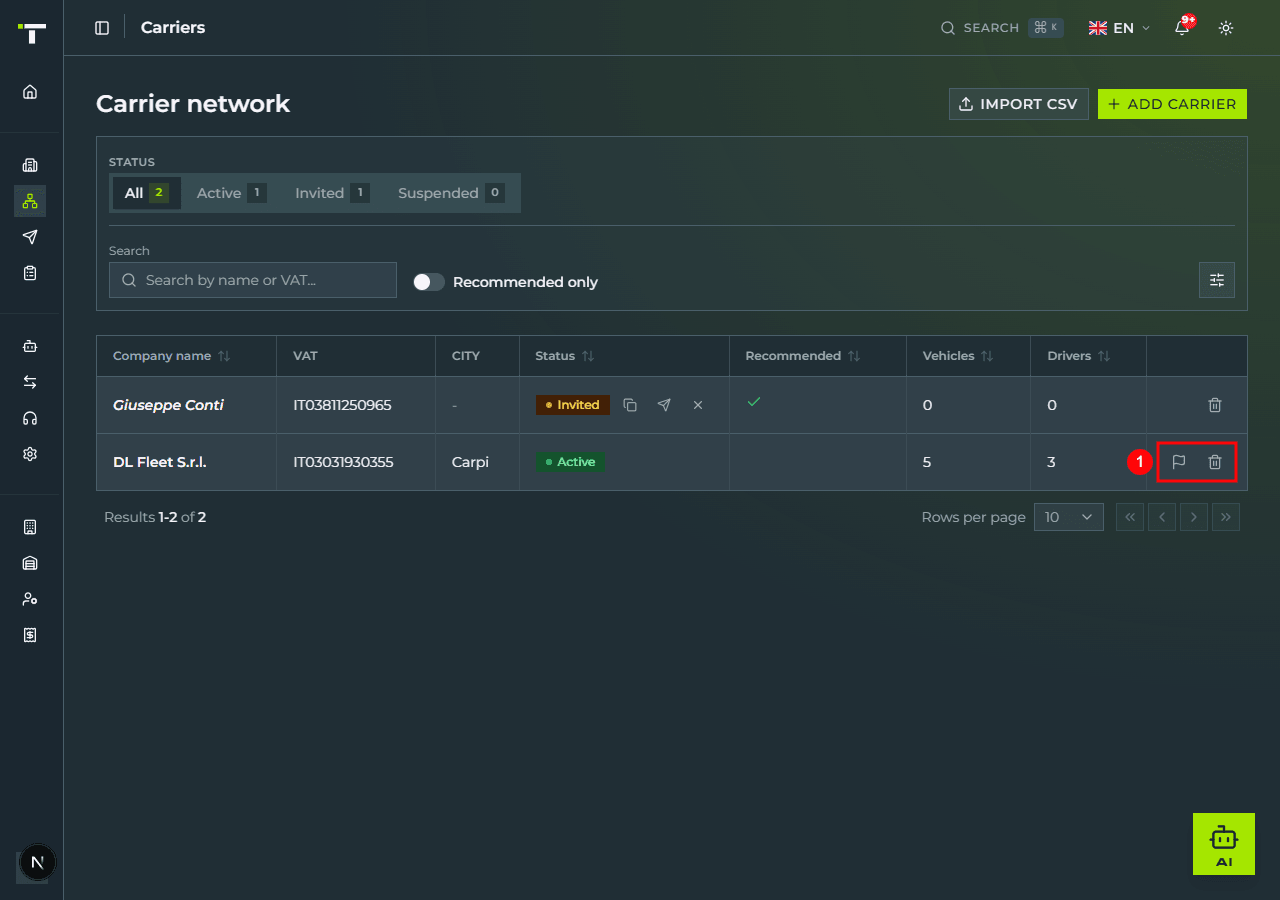Click the drivers count 3 for DL Fleet
Image resolution: width=1280 pixels, height=900 pixels.
(1051, 462)
